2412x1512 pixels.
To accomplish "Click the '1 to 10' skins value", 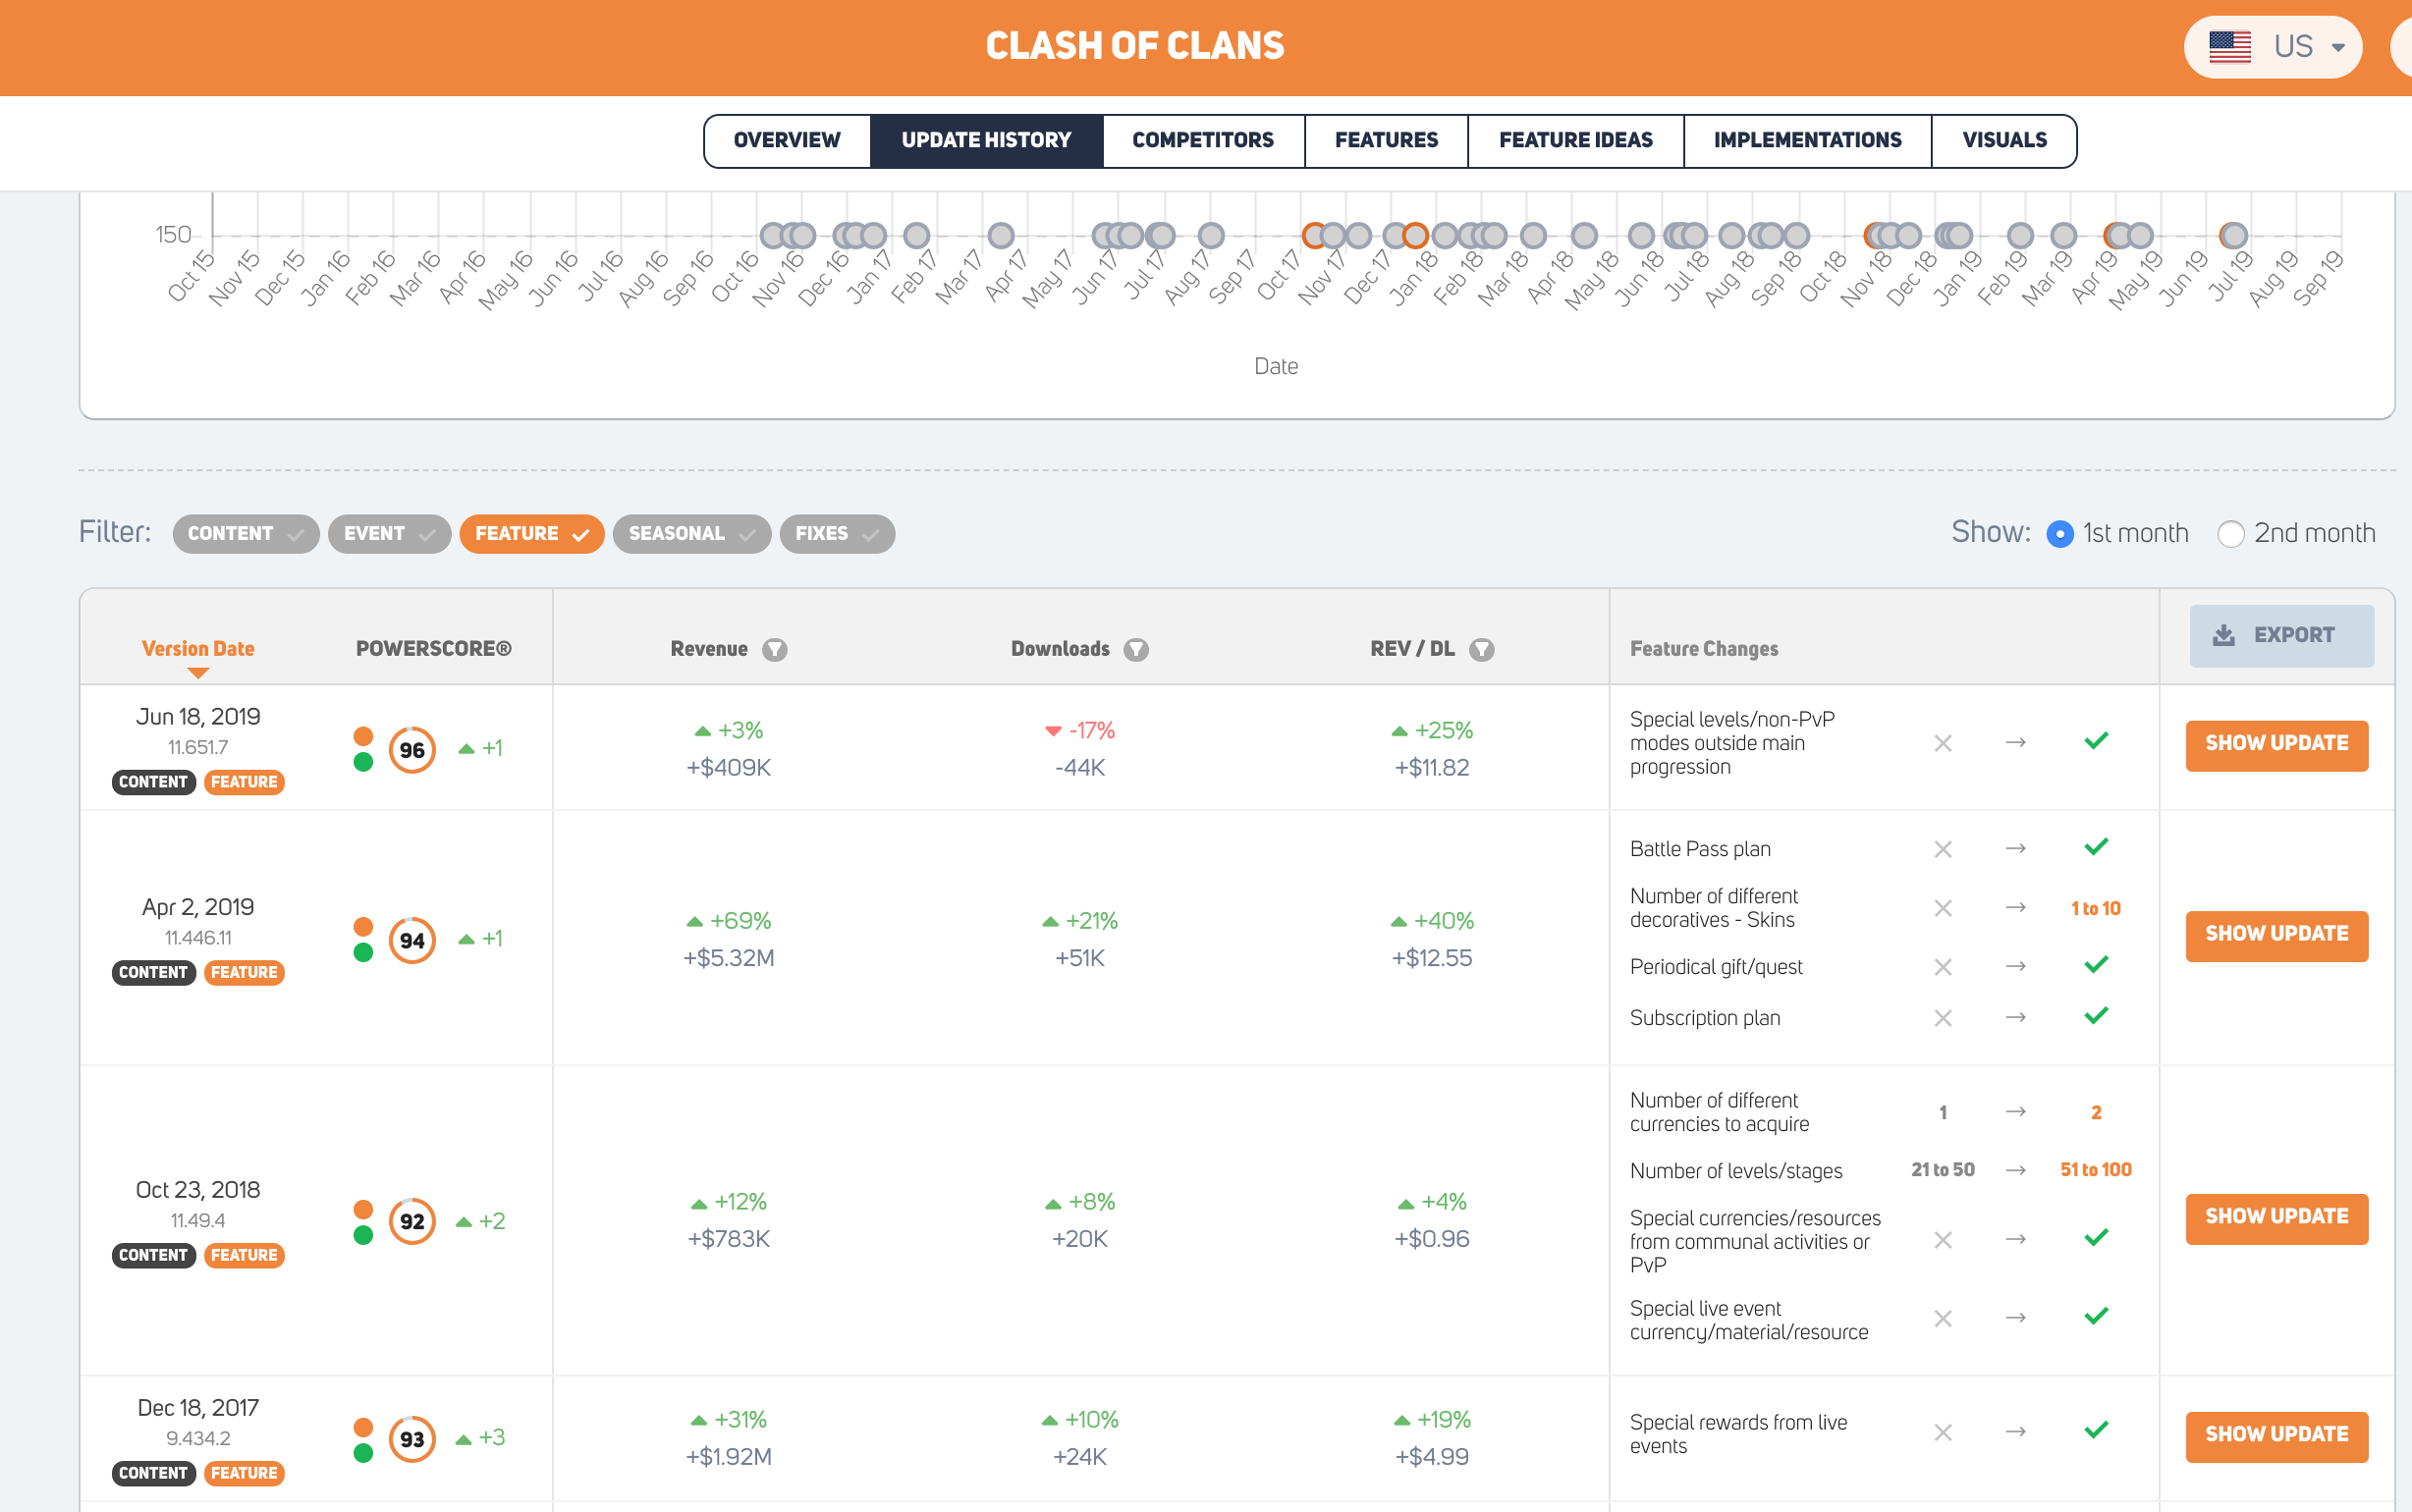I will 2096,909.
